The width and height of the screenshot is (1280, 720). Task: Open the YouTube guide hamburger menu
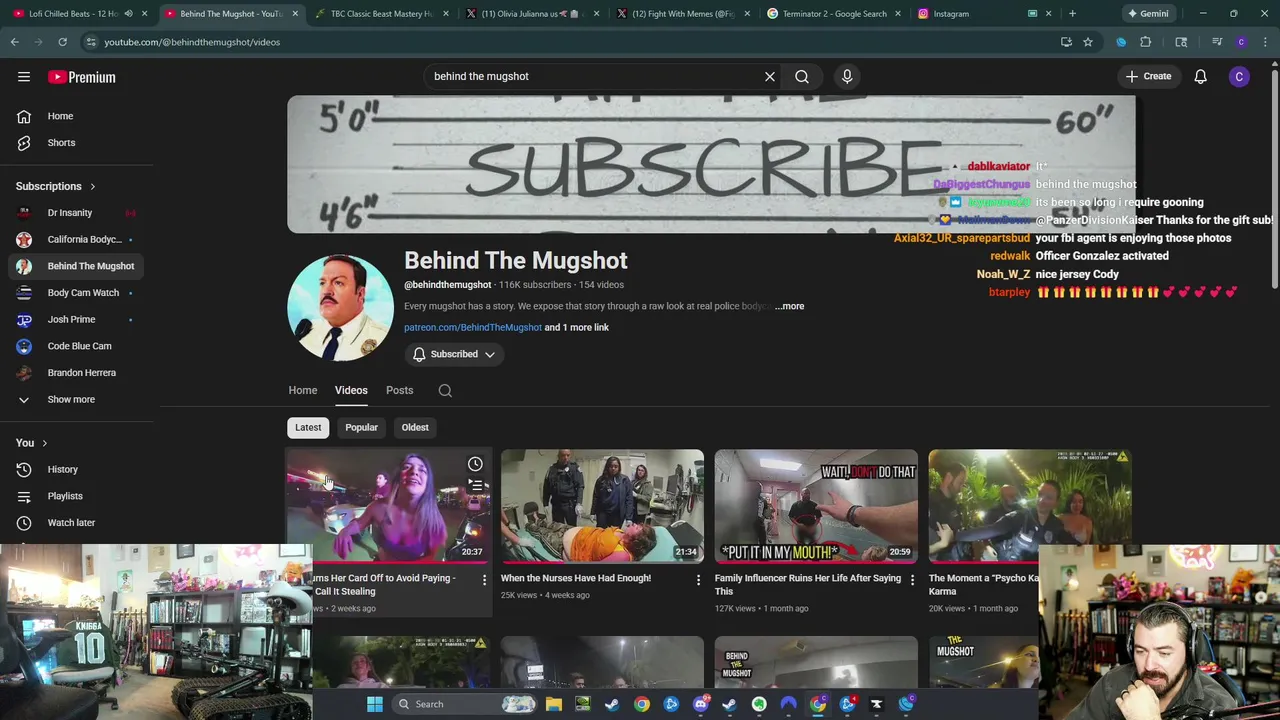coord(24,77)
